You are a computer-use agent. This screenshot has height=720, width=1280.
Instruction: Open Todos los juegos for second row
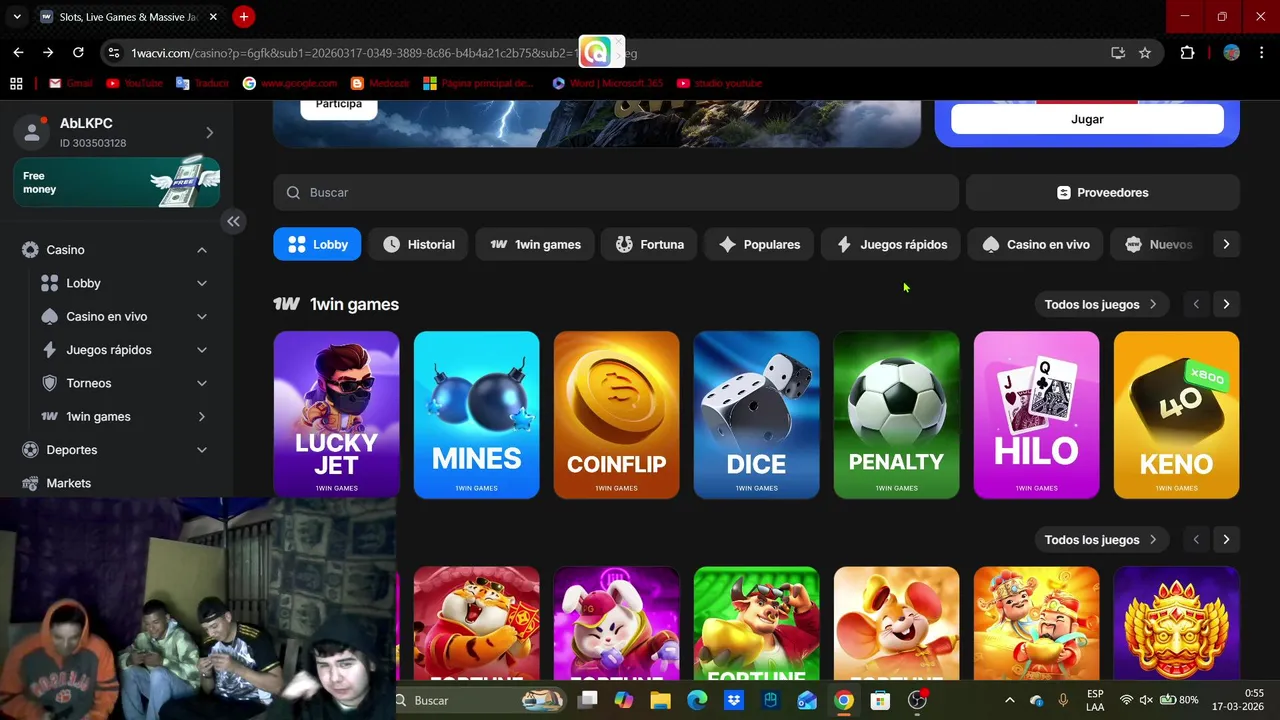click(1100, 539)
